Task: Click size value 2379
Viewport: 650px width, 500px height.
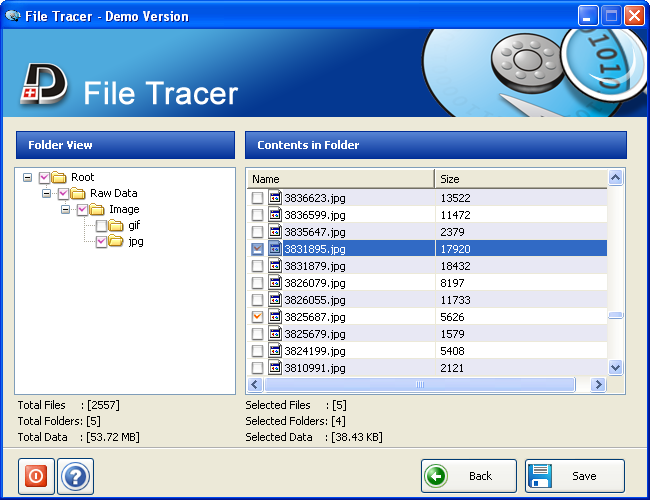Action: click(452, 232)
